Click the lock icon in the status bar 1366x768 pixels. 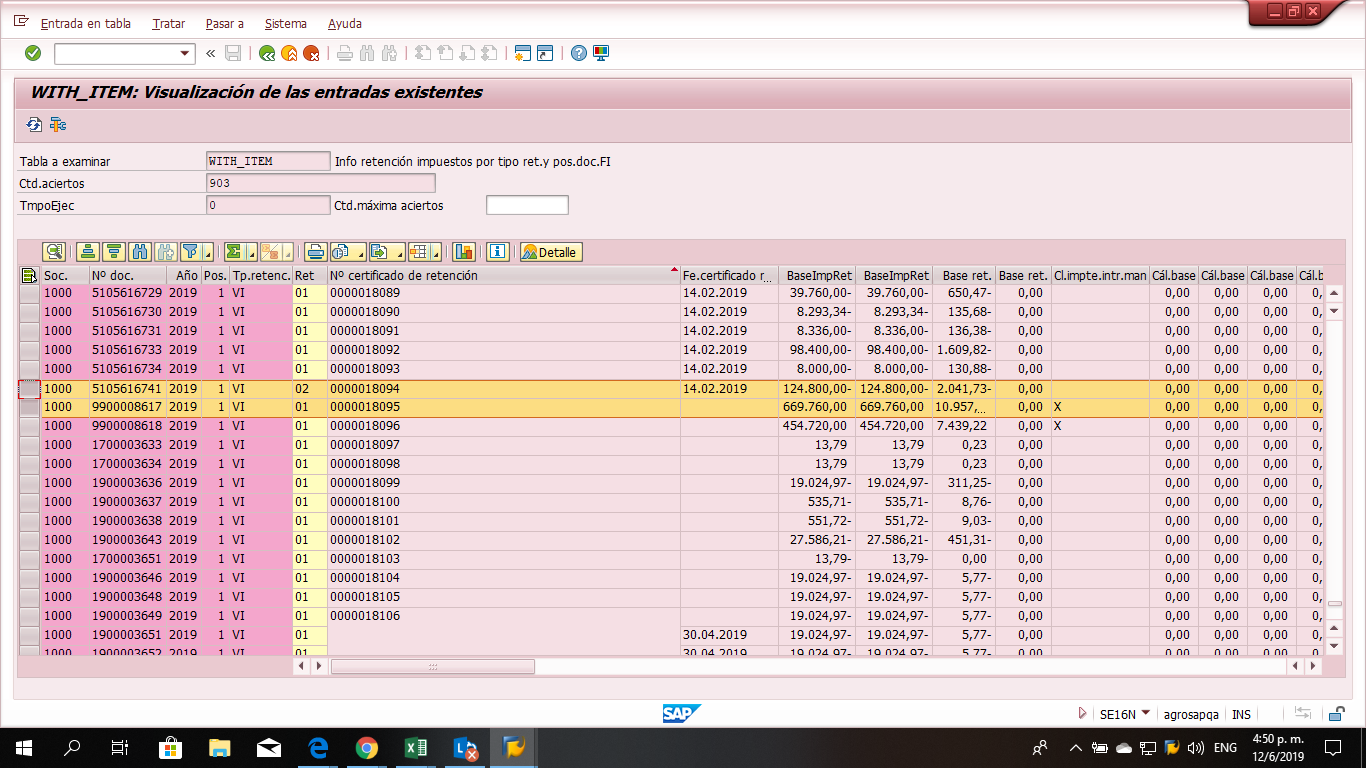pyautogui.click(x=1336, y=714)
